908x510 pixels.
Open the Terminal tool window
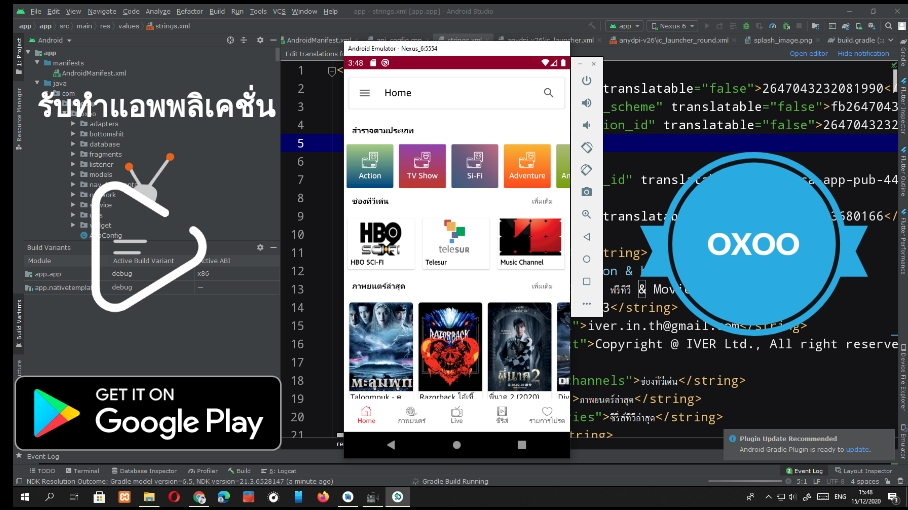tap(83, 471)
